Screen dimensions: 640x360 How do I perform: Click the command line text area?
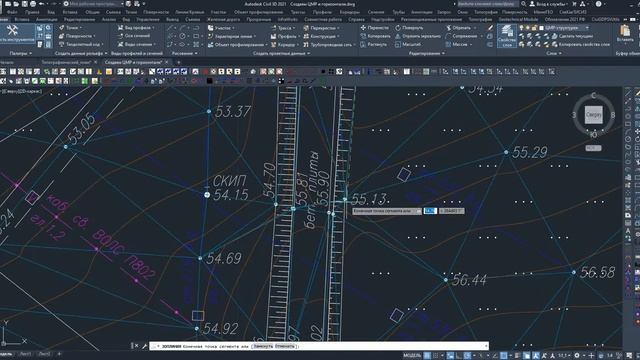pyautogui.click(x=318, y=346)
